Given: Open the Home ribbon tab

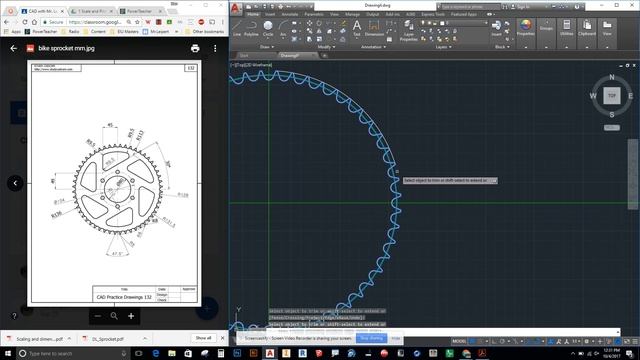Looking at the screenshot, I should click(x=253, y=14).
